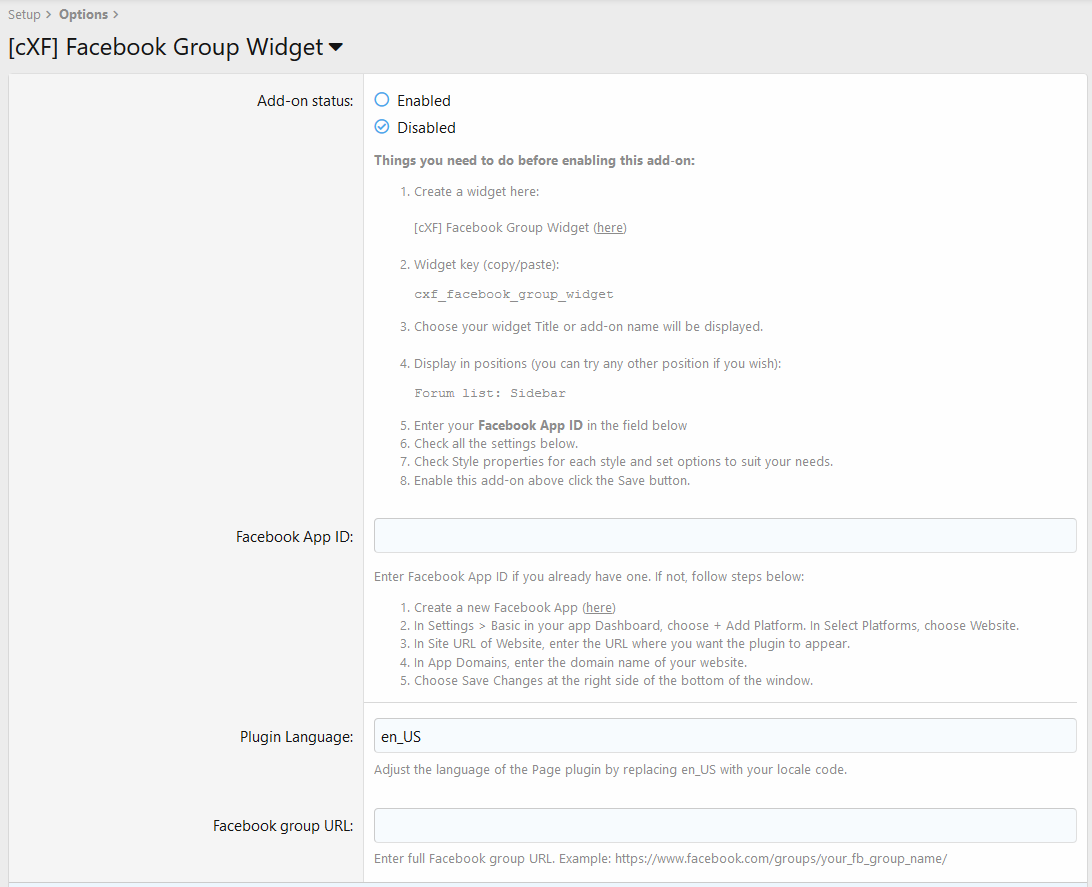Click the chevron after the Setup breadcrumb
1092x887 pixels.
click(49, 14)
